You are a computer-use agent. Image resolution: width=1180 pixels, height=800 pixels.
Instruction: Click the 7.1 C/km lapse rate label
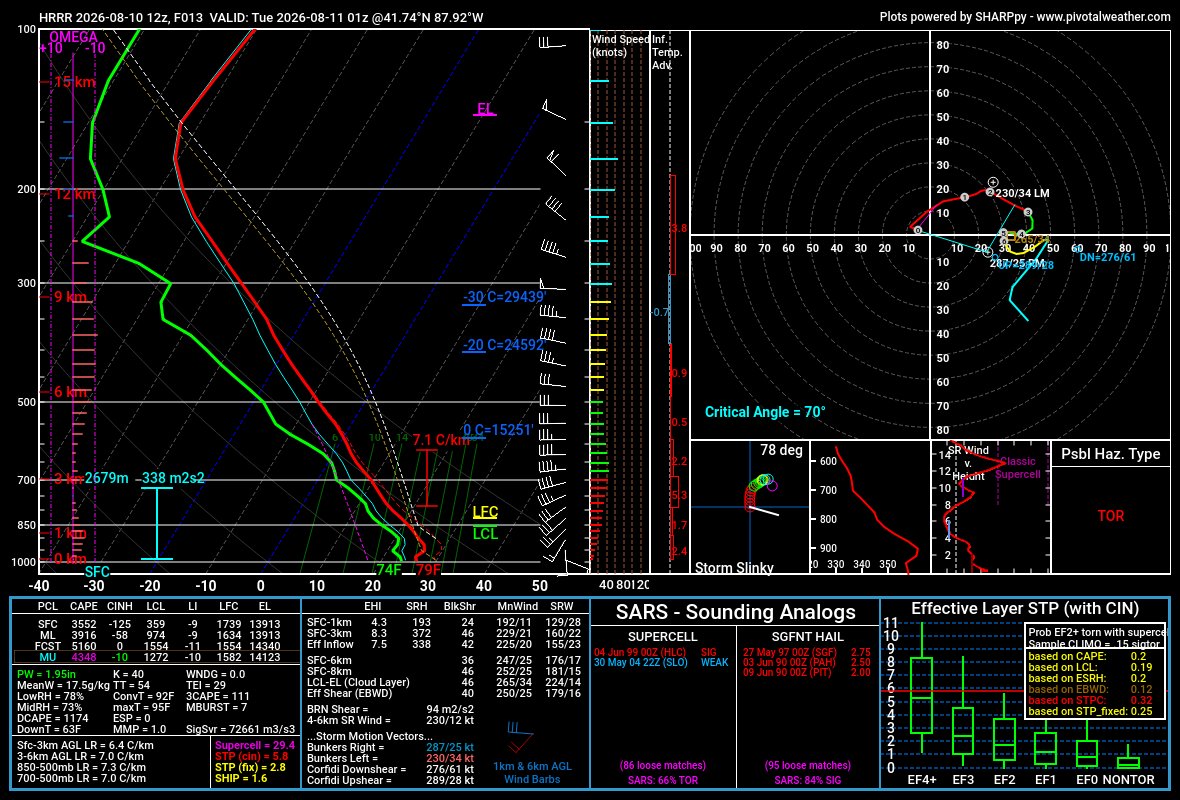point(441,440)
